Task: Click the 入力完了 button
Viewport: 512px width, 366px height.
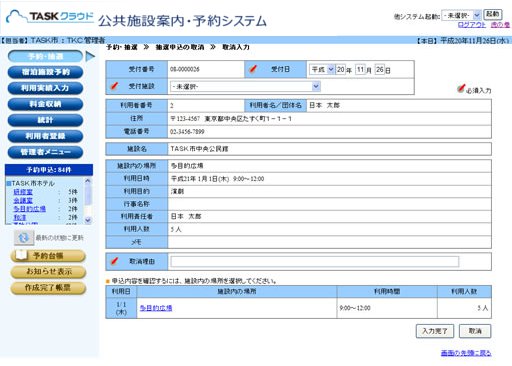Action: [x=435, y=331]
